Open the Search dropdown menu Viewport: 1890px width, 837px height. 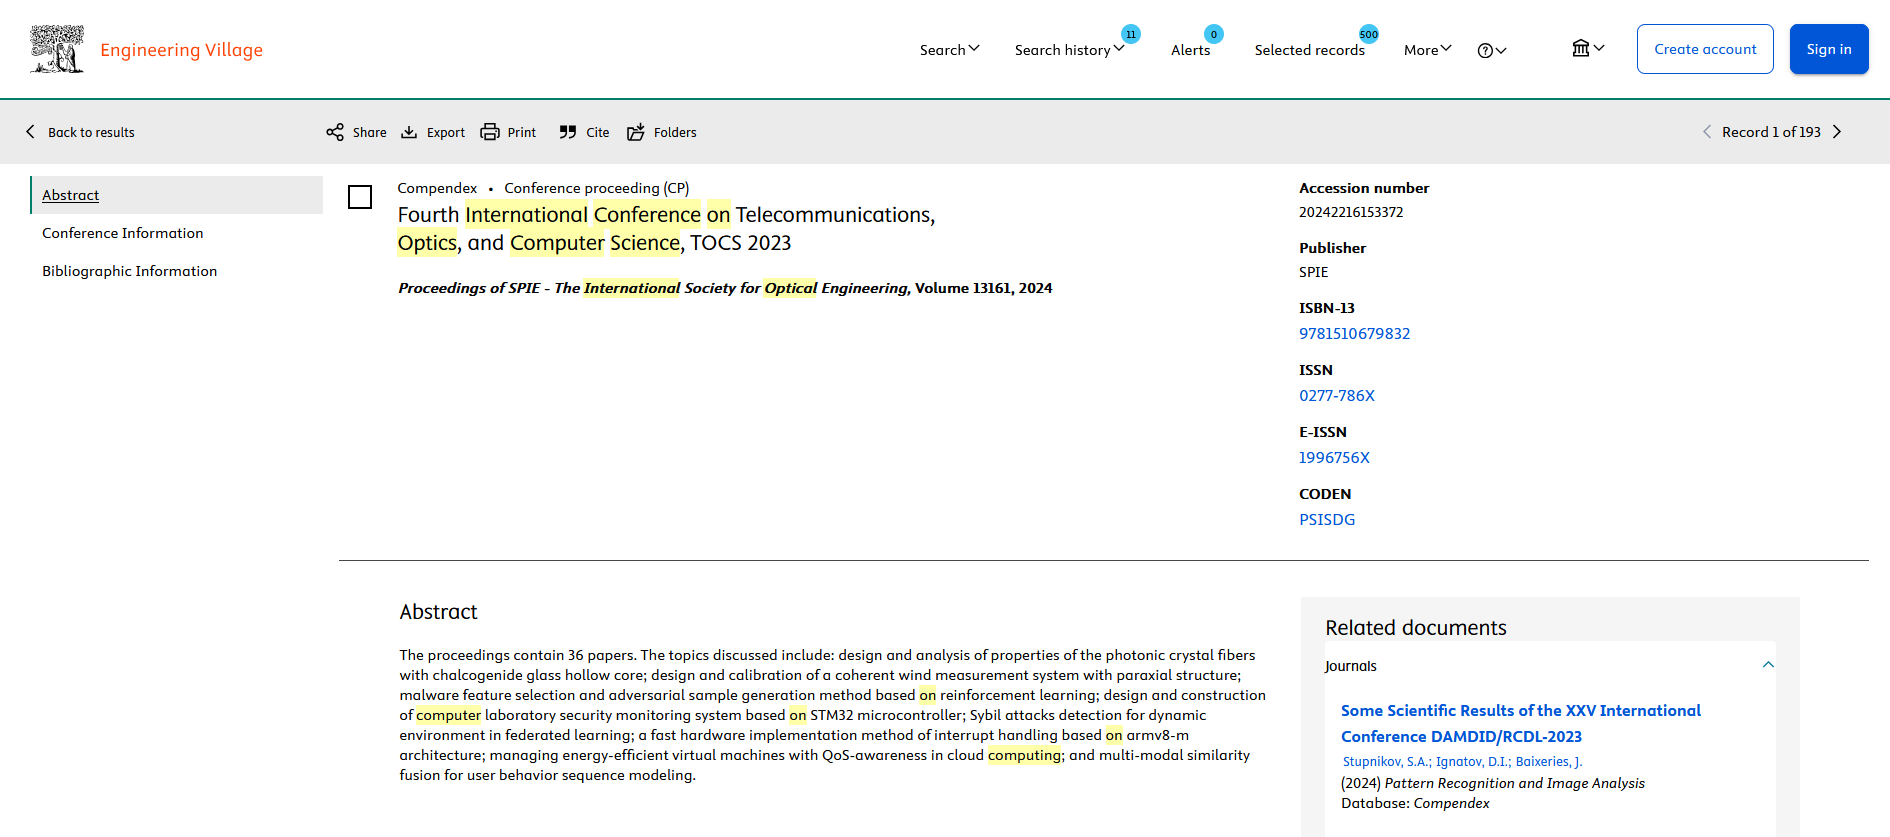950,49
